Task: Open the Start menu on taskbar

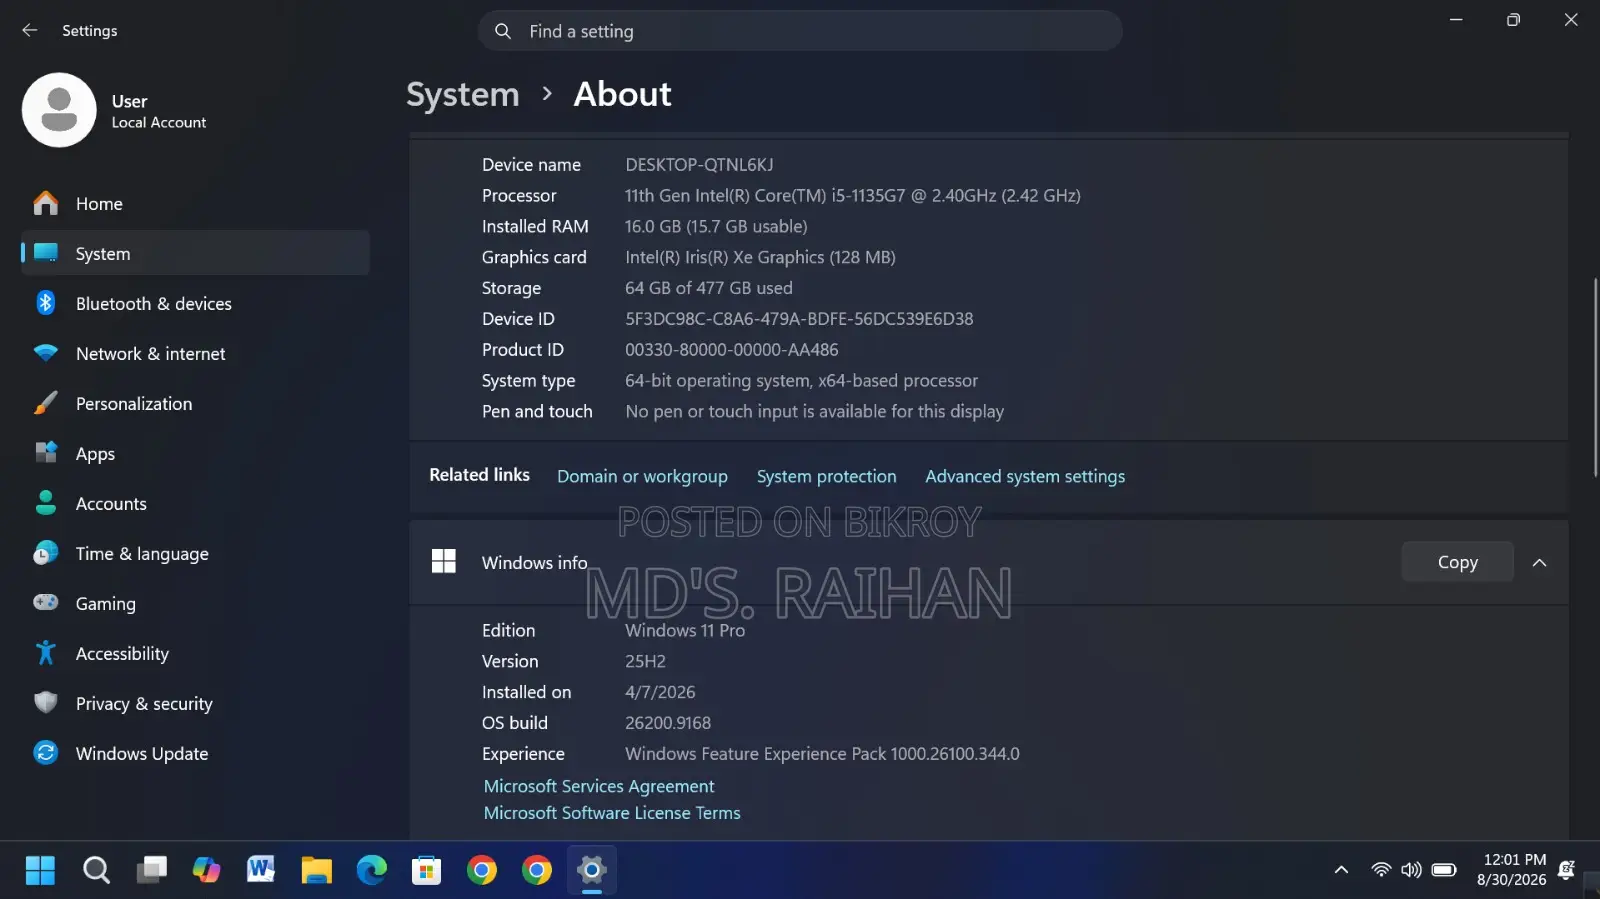Action: [40, 870]
